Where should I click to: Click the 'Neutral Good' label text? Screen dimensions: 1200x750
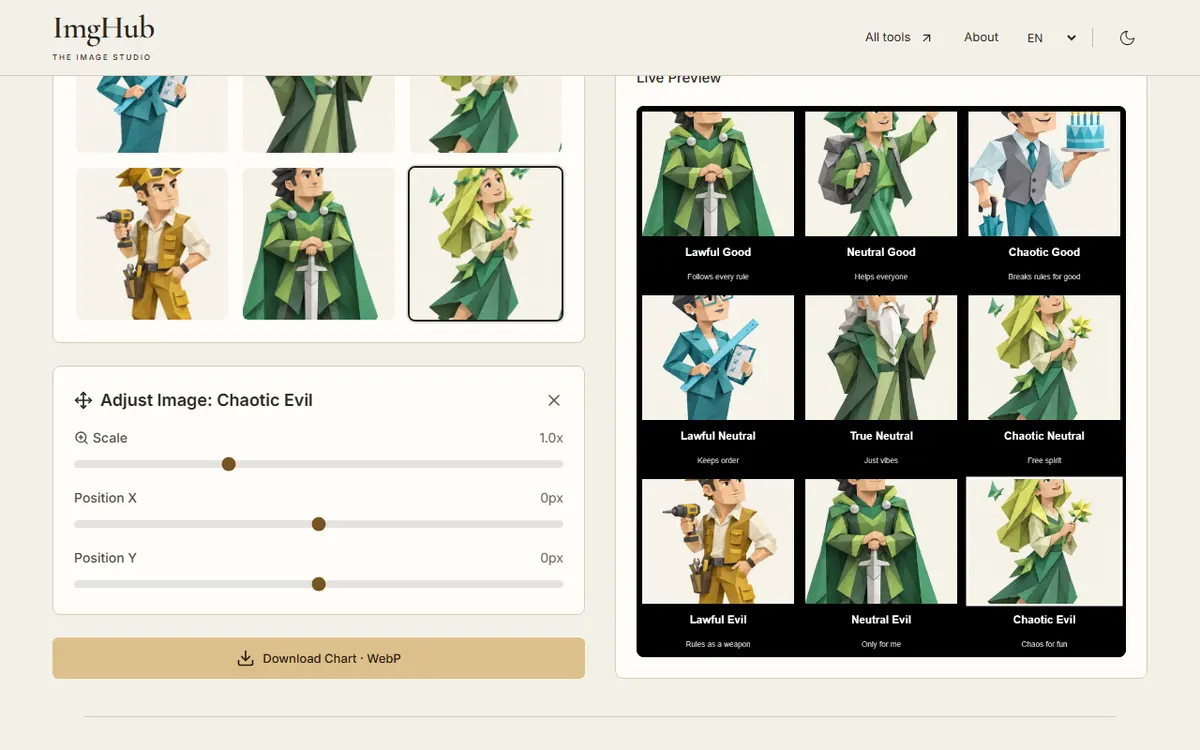(x=881, y=252)
